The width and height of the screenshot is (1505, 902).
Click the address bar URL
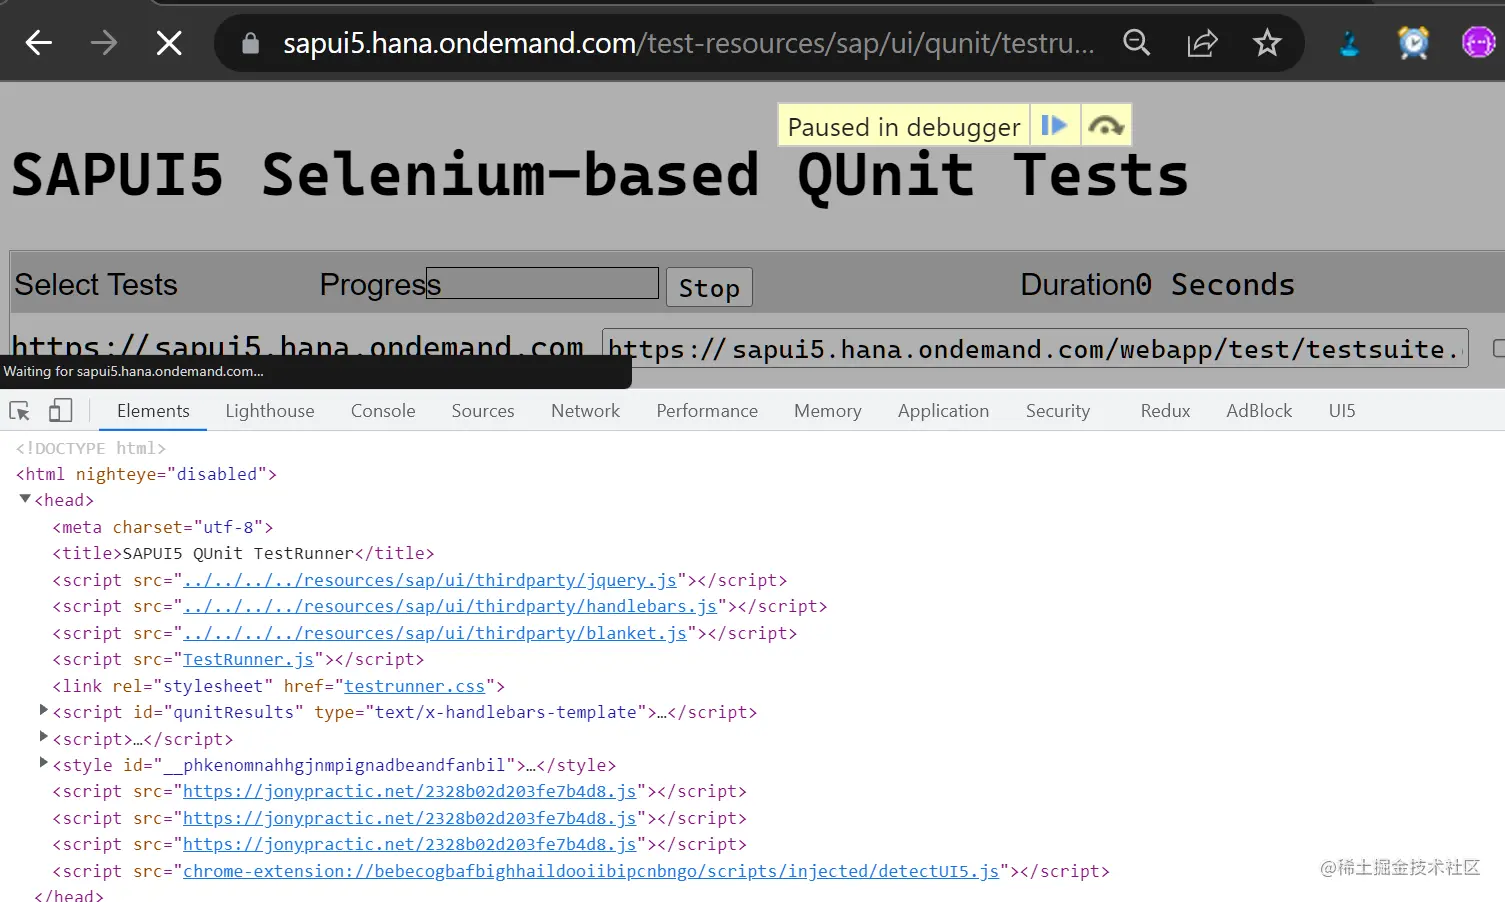[x=689, y=43]
